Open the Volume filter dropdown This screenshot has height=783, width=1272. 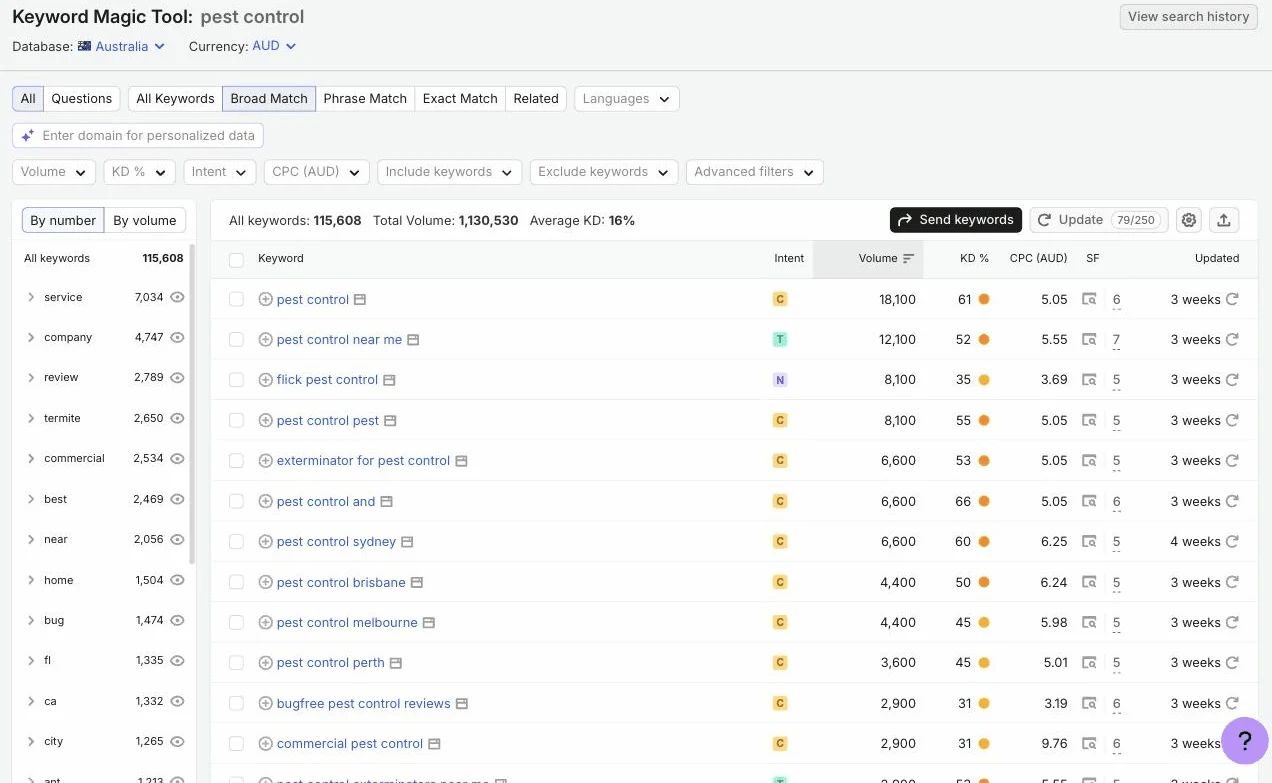pos(54,172)
